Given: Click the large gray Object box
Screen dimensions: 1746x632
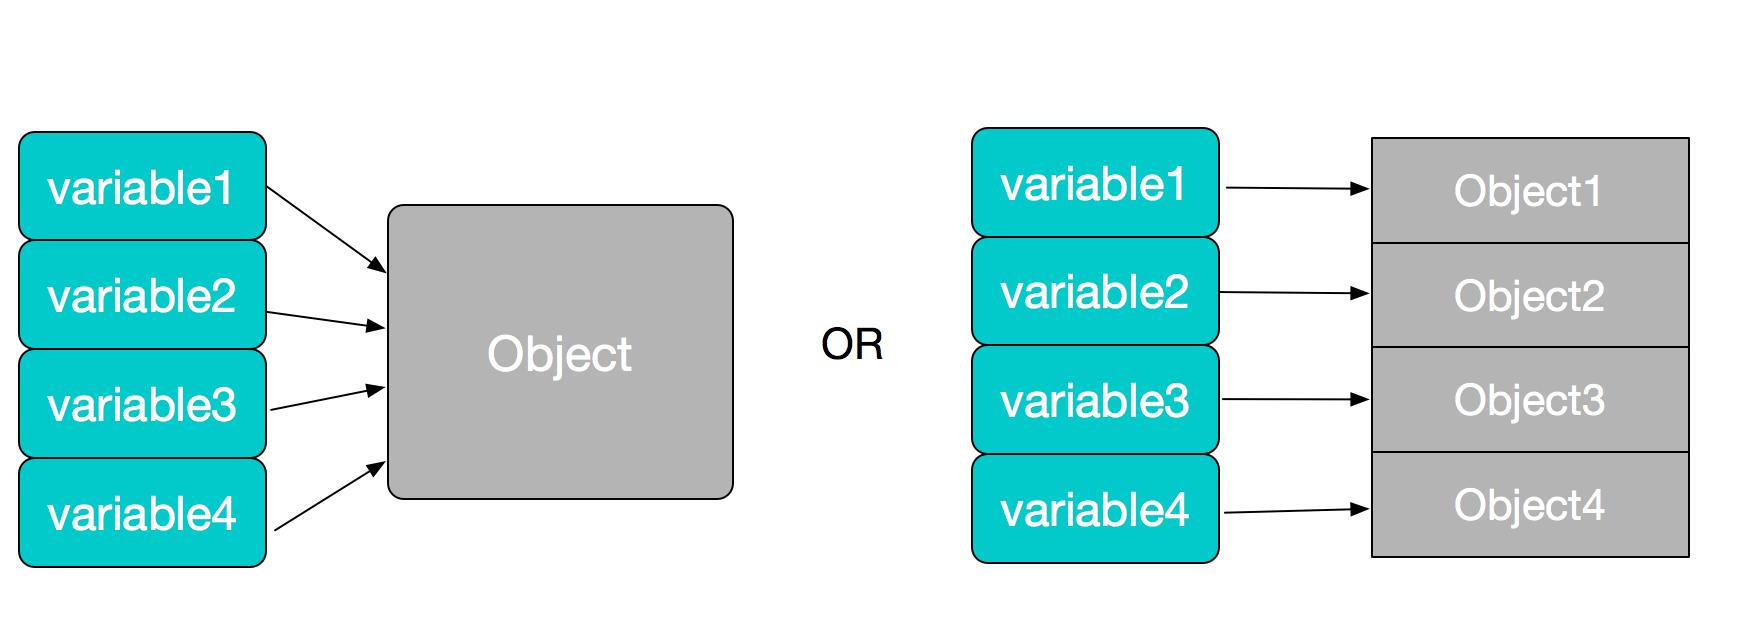Looking at the screenshot, I should [560, 352].
